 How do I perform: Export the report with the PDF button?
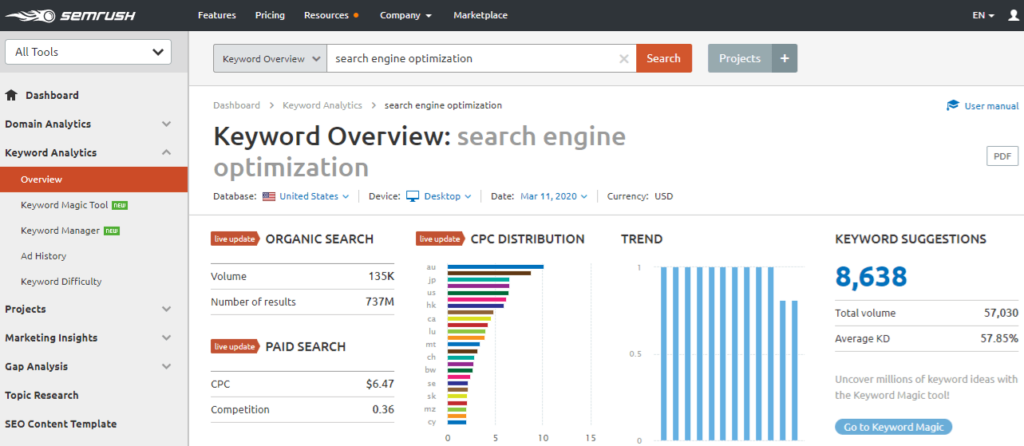[x=1002, y=157]
